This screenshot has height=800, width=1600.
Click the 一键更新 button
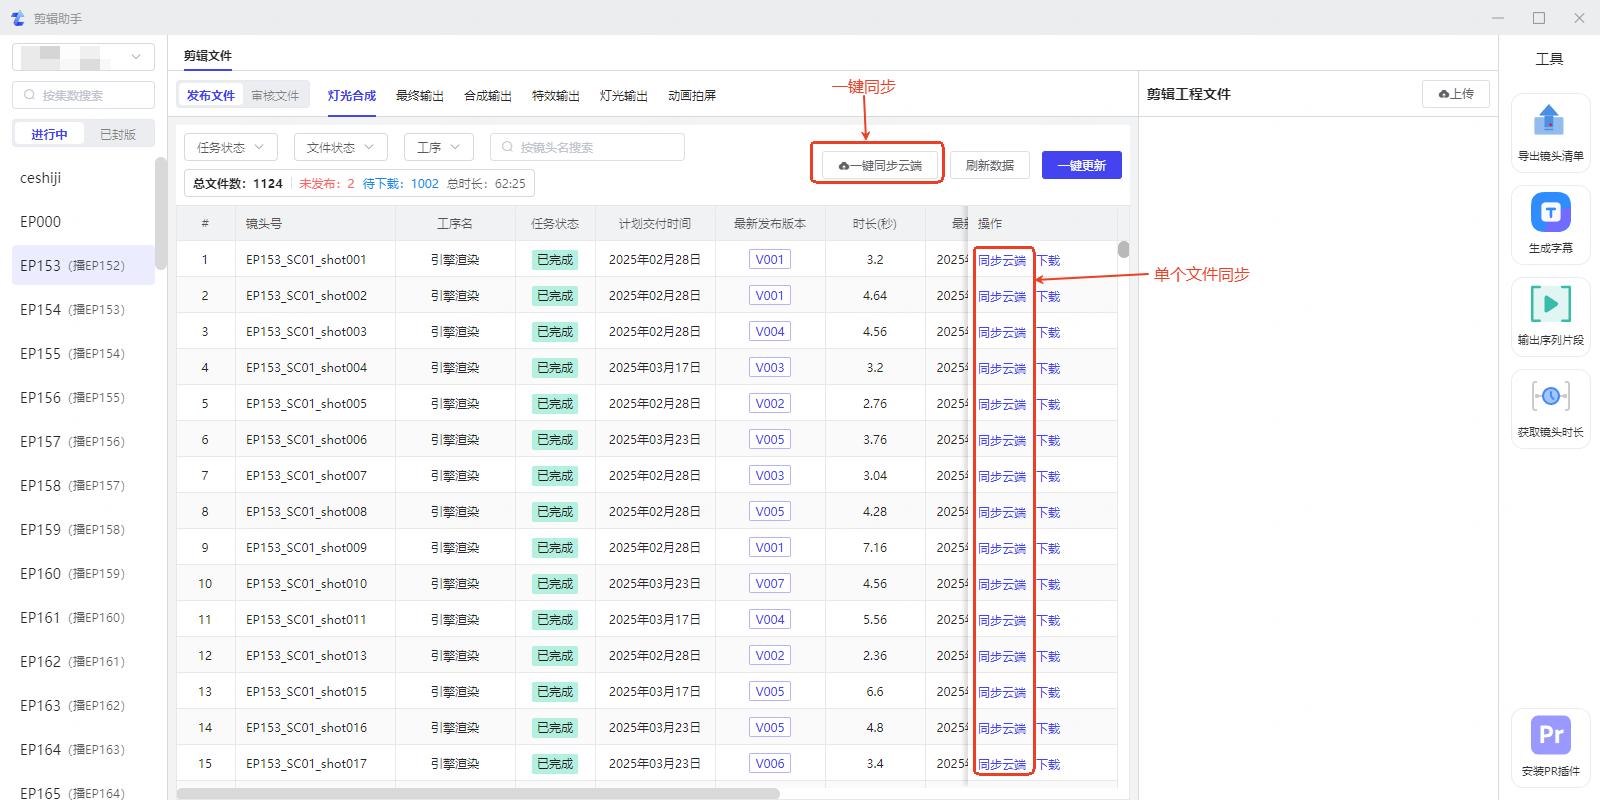click(x=1081, y=165)
